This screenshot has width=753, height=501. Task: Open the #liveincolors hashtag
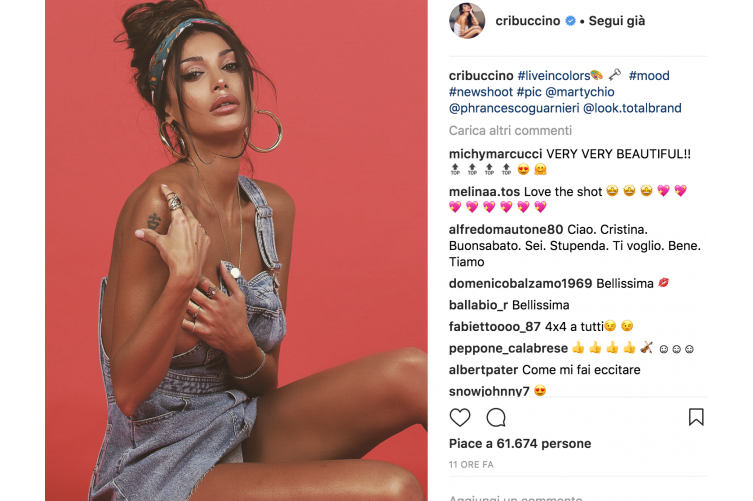pos(554,76)
